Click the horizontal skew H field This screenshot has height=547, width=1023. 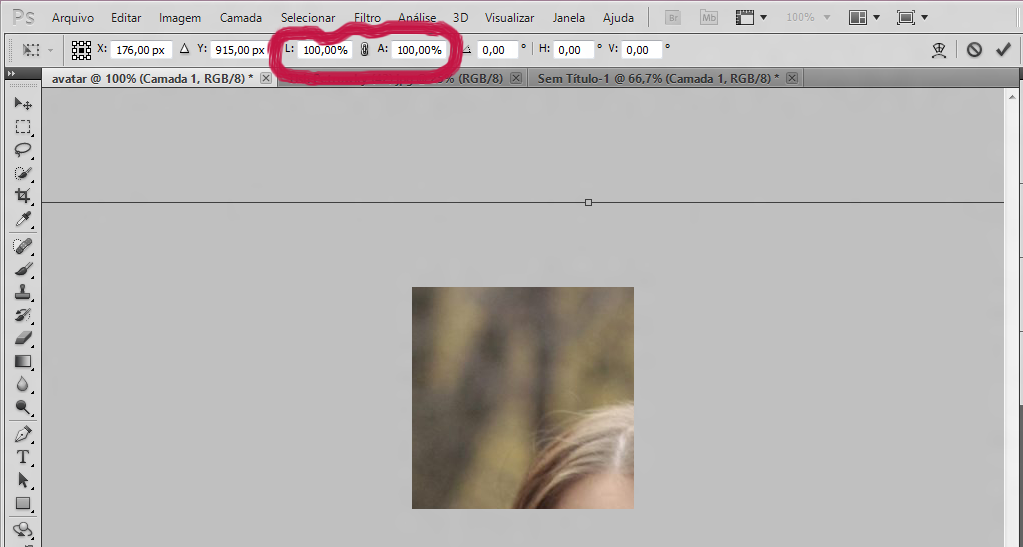coord(574,50)
